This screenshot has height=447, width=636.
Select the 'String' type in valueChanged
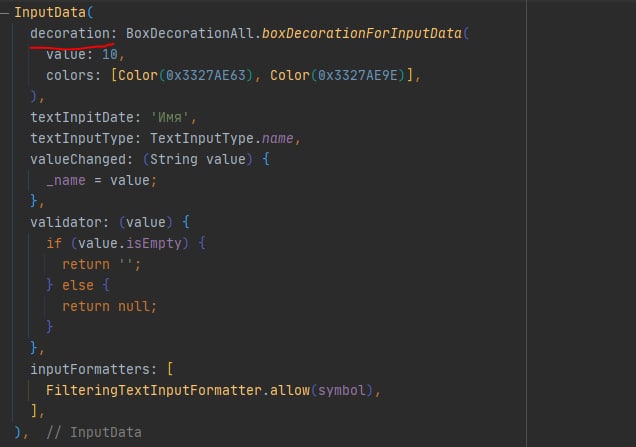click(174, 159)
